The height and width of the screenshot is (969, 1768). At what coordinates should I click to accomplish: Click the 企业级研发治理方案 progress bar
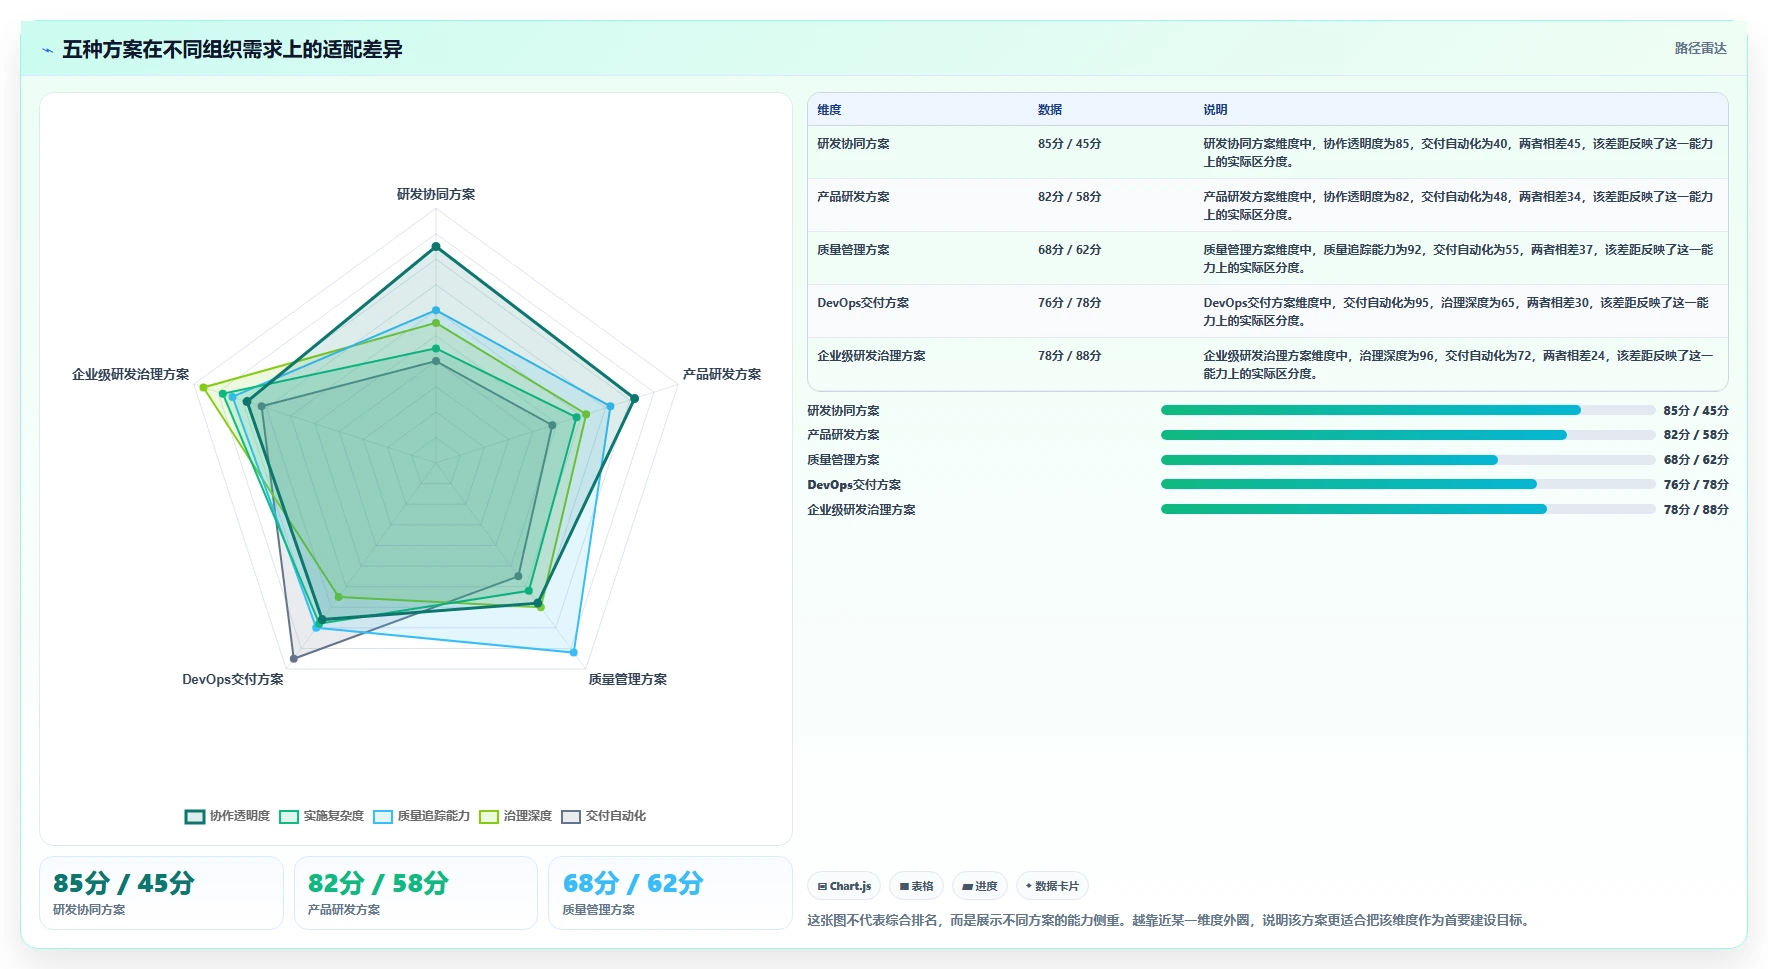point(1408,509)
